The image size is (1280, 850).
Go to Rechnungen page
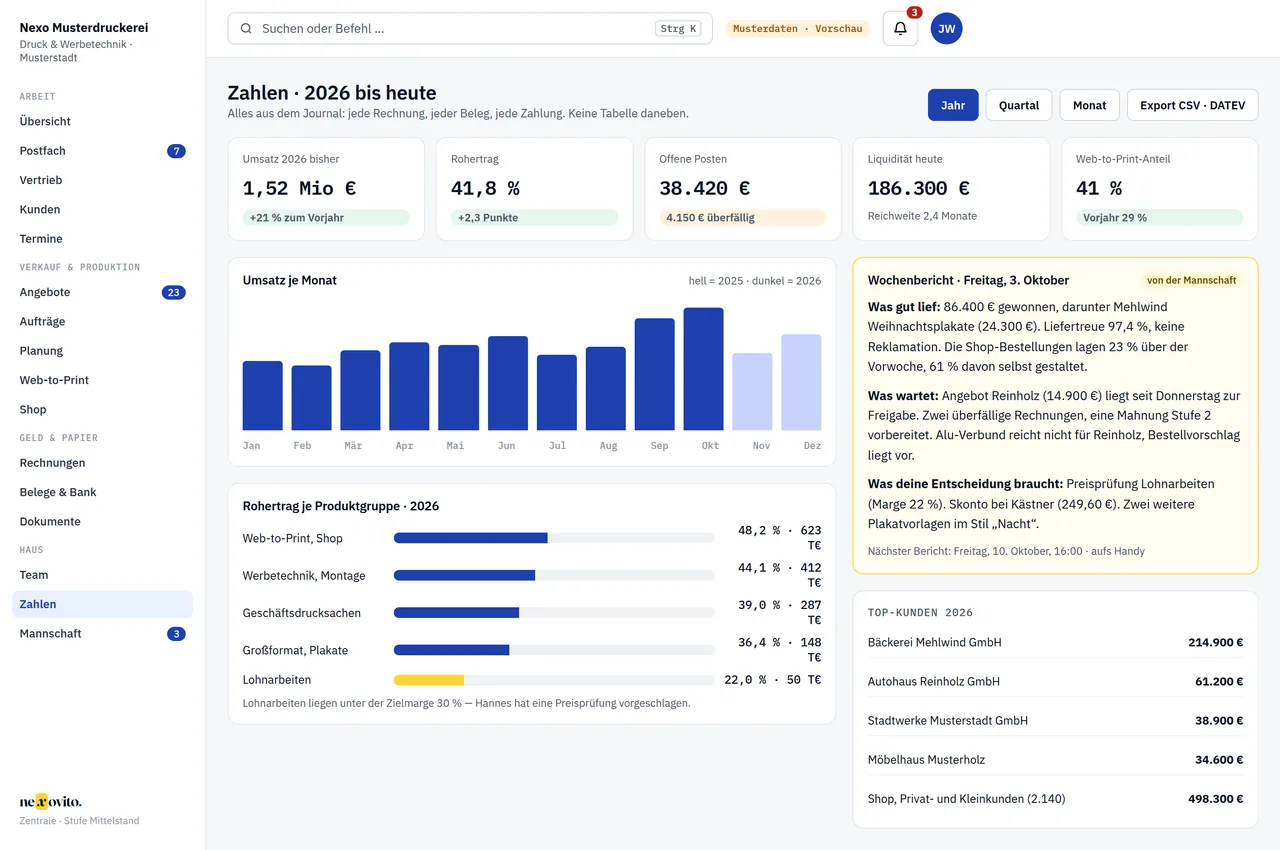102,463
